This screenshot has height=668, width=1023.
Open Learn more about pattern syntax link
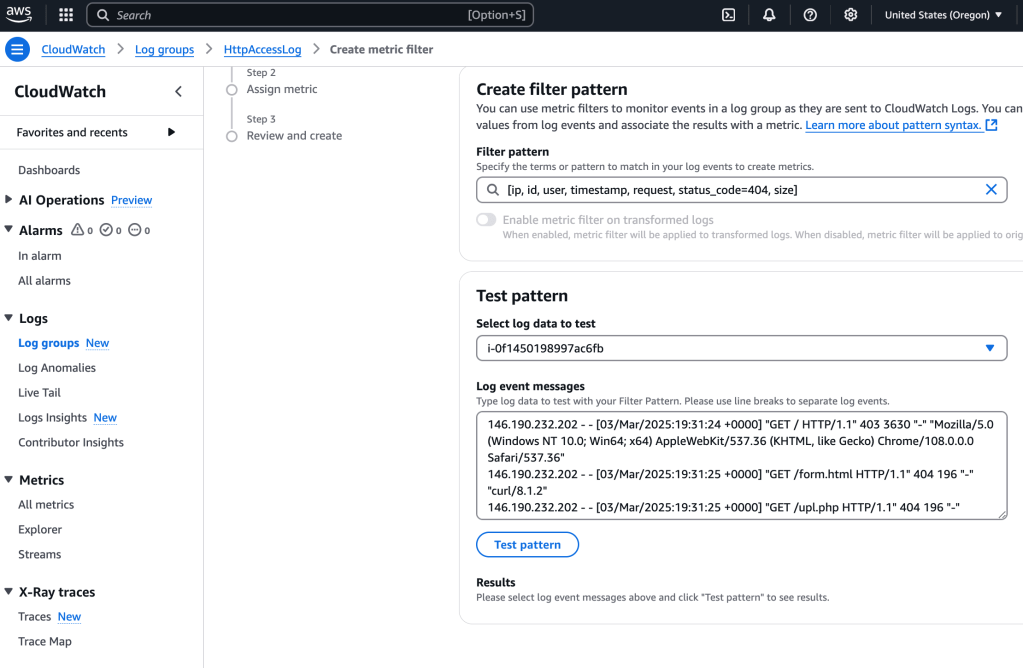(893, 125)
